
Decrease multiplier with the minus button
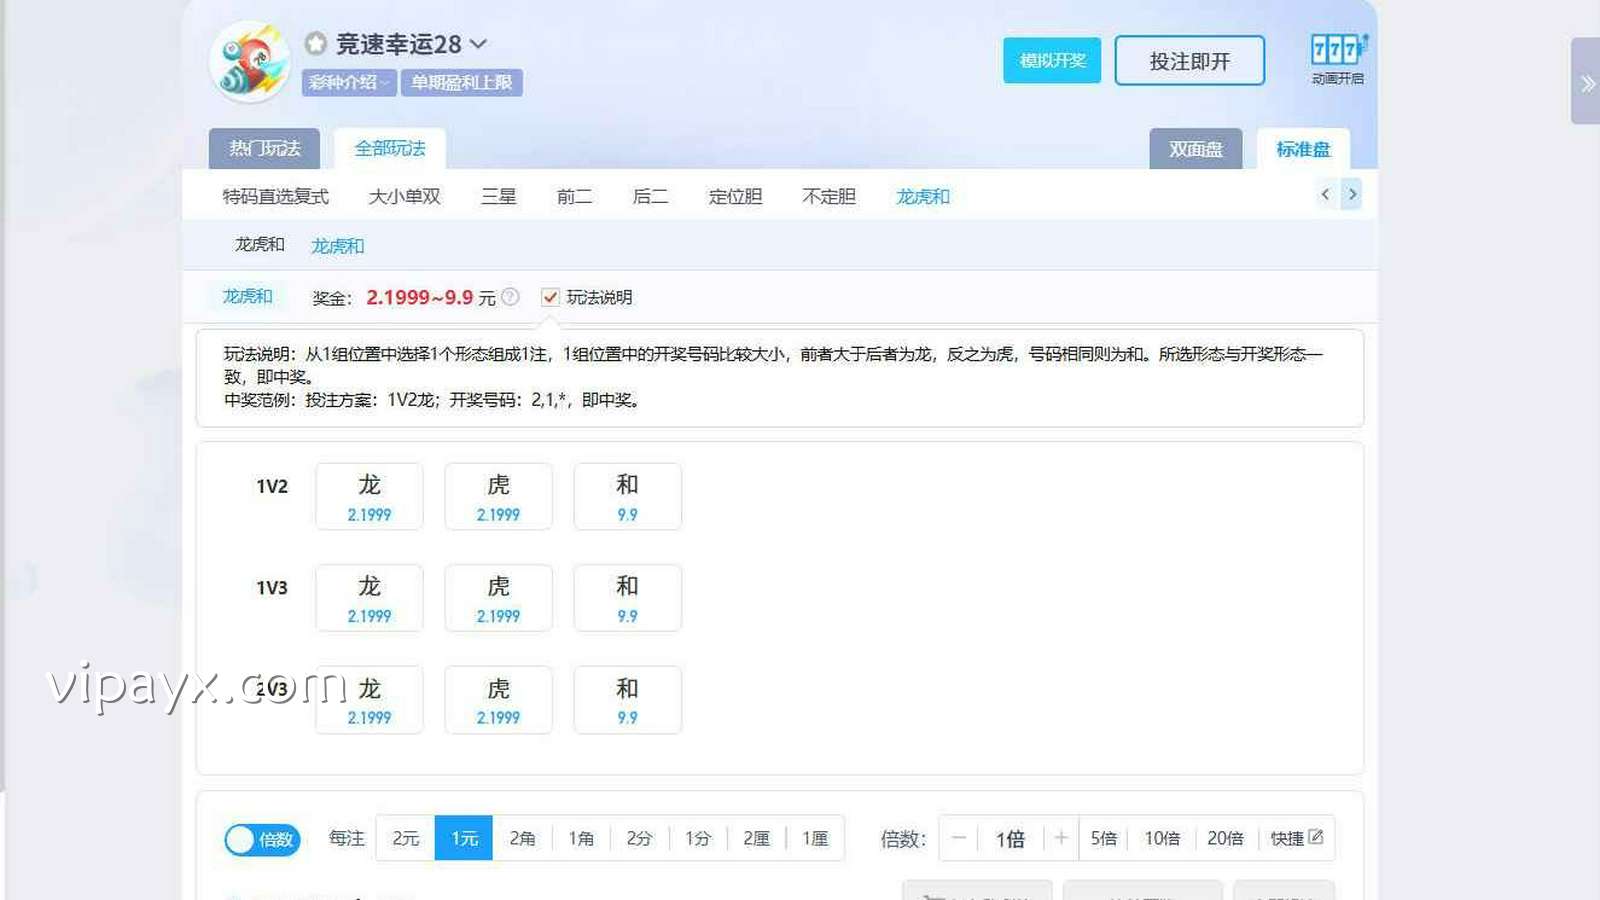958,838
